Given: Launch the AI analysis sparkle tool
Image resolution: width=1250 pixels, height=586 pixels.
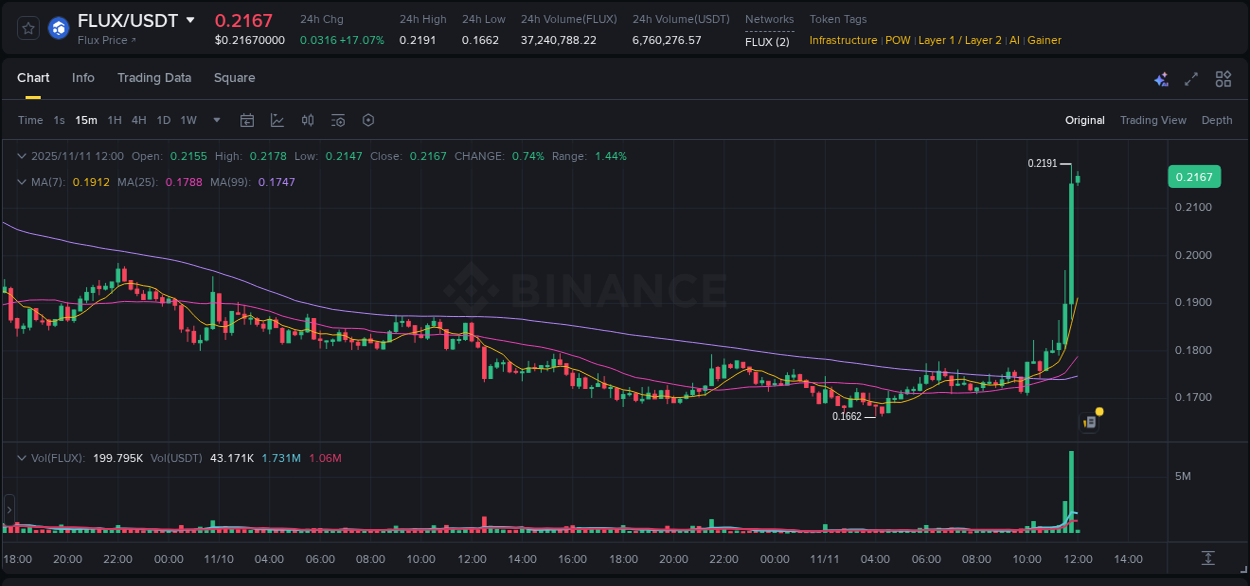Looking at the screenshot, I should (1161, 78).
